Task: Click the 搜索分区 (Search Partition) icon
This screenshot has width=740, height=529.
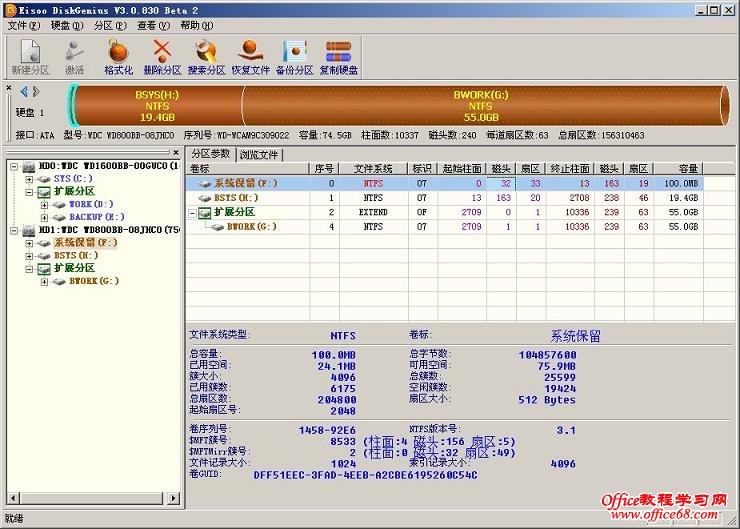Action: tap(206, 56)
